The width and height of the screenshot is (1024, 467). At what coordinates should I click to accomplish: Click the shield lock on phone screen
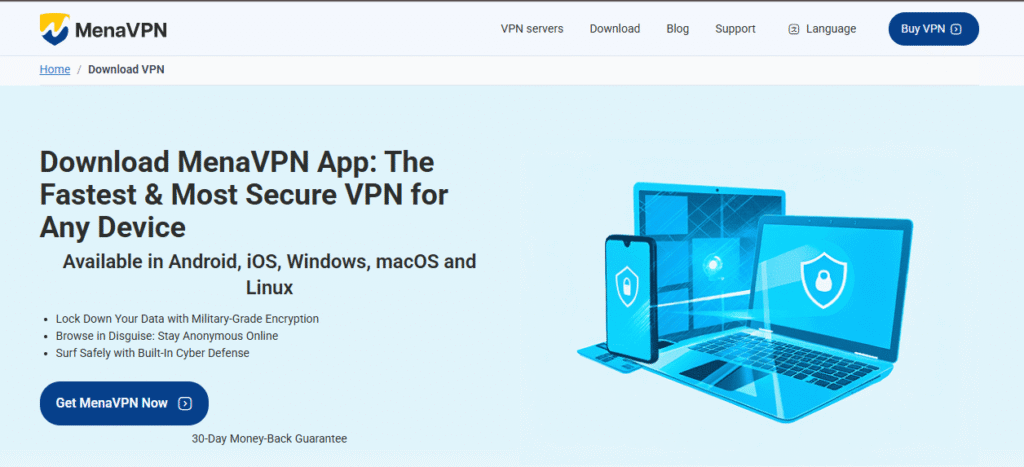(x=628, y=285)
